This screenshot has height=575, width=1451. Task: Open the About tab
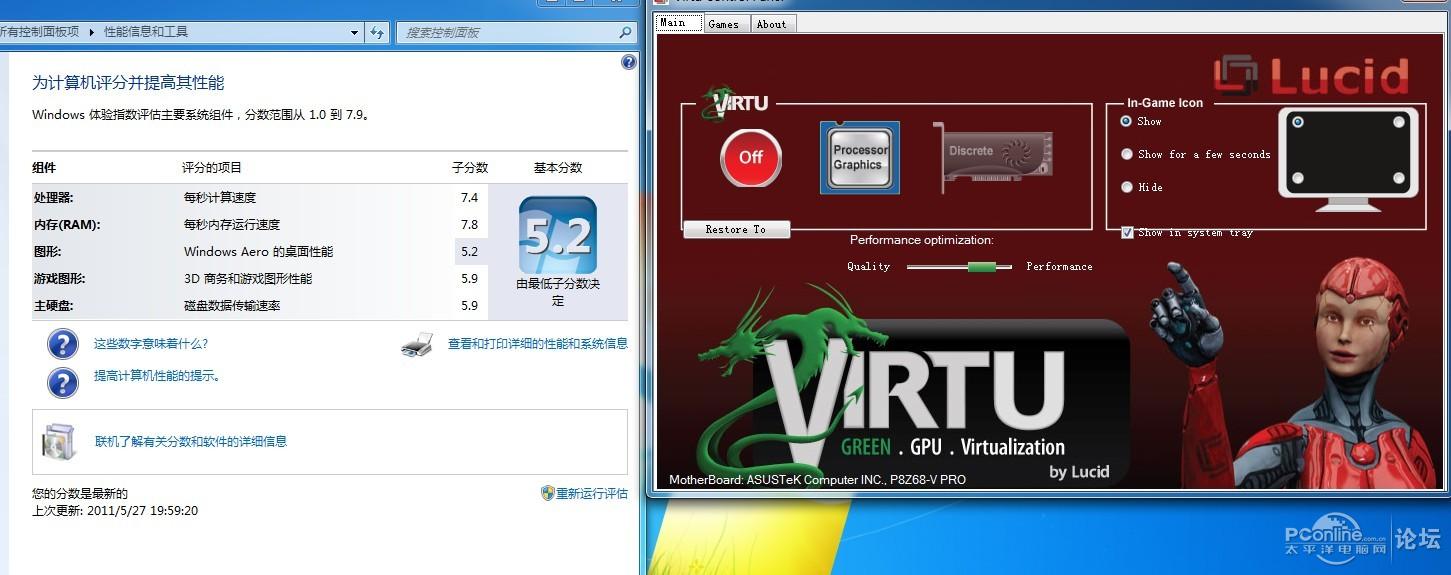point(771,24)
